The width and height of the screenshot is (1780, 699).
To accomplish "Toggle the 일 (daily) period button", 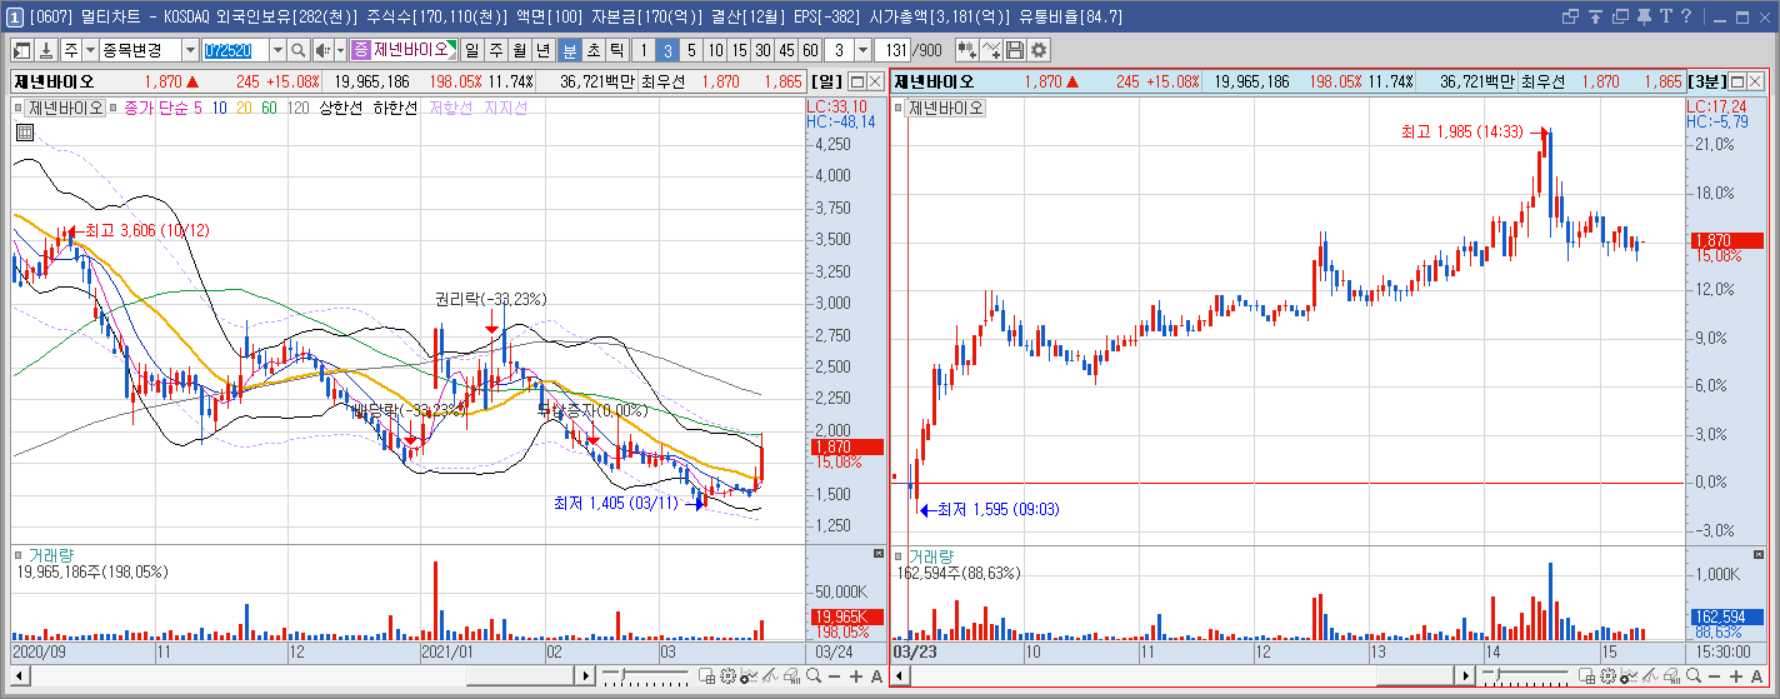I will 472,50.
